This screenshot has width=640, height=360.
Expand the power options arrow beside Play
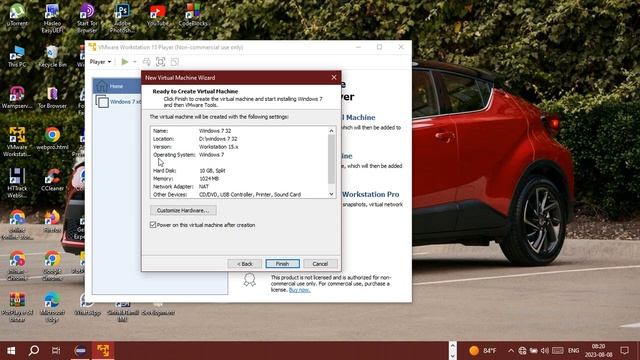coord(135,62)
